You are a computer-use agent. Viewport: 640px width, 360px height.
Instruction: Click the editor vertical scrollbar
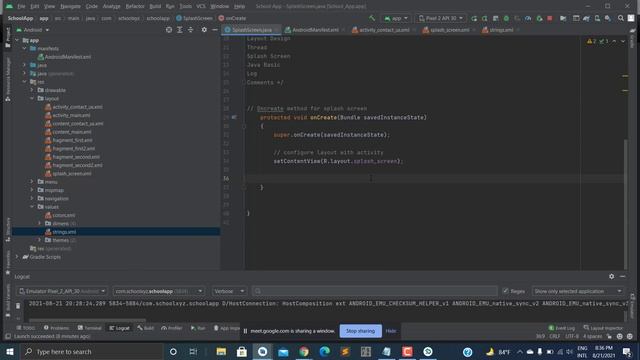625,204
